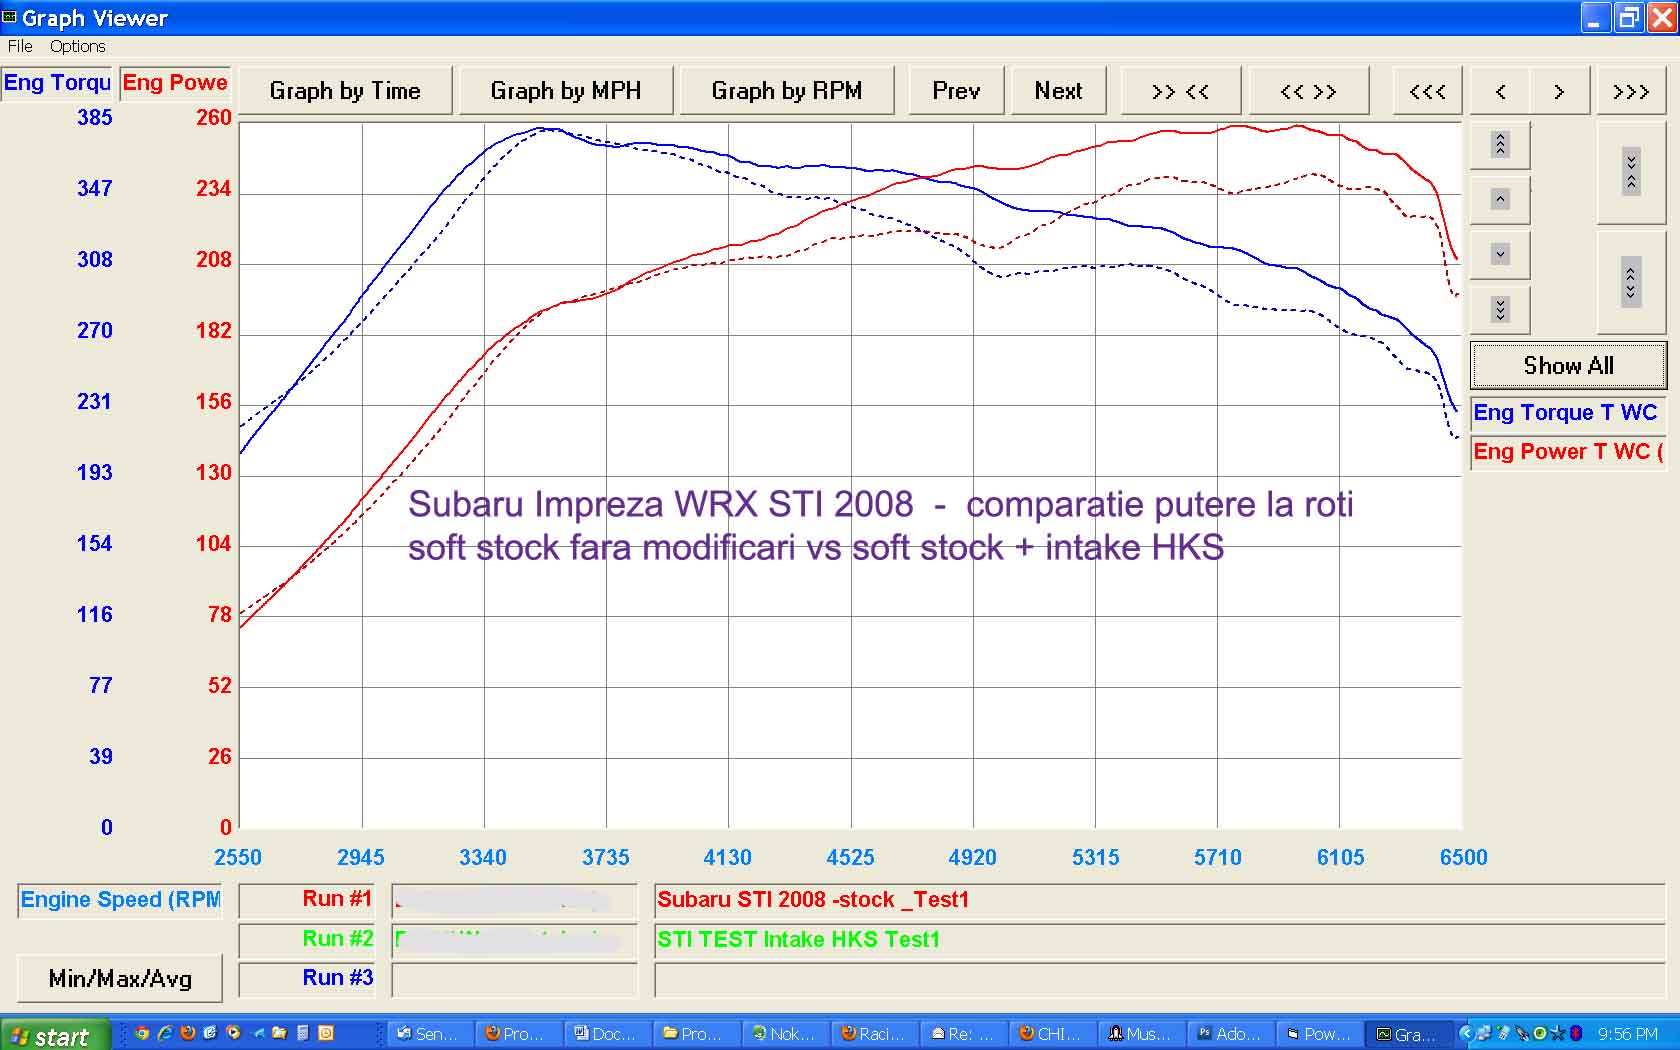
Task: Launch Internet Explorer from quick launch
Action: click(164, 1033)
